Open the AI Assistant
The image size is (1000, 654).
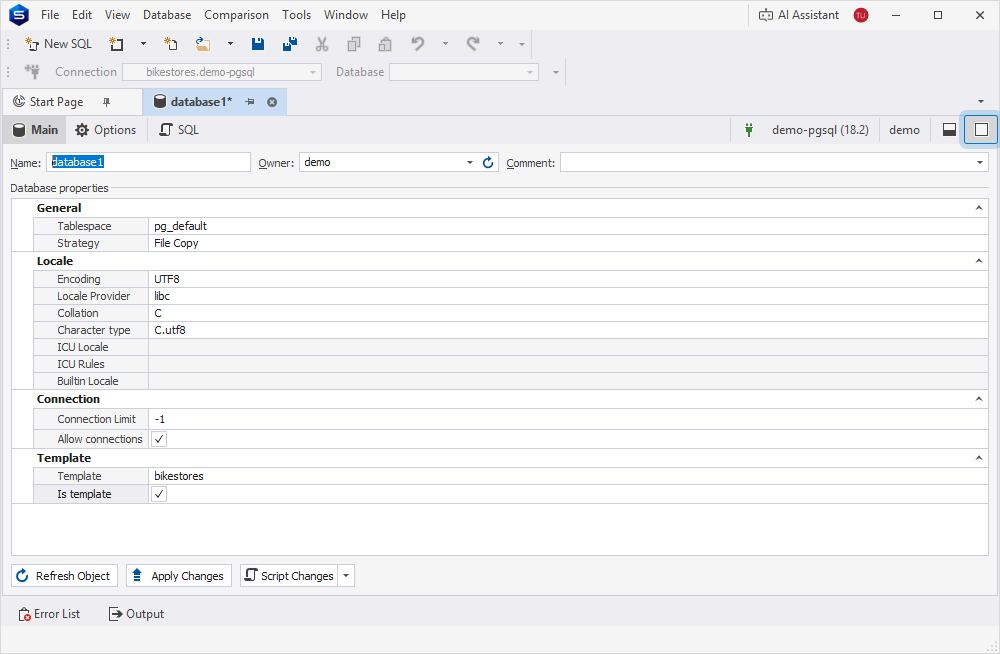pyautogui.click(x=798, y=15)
